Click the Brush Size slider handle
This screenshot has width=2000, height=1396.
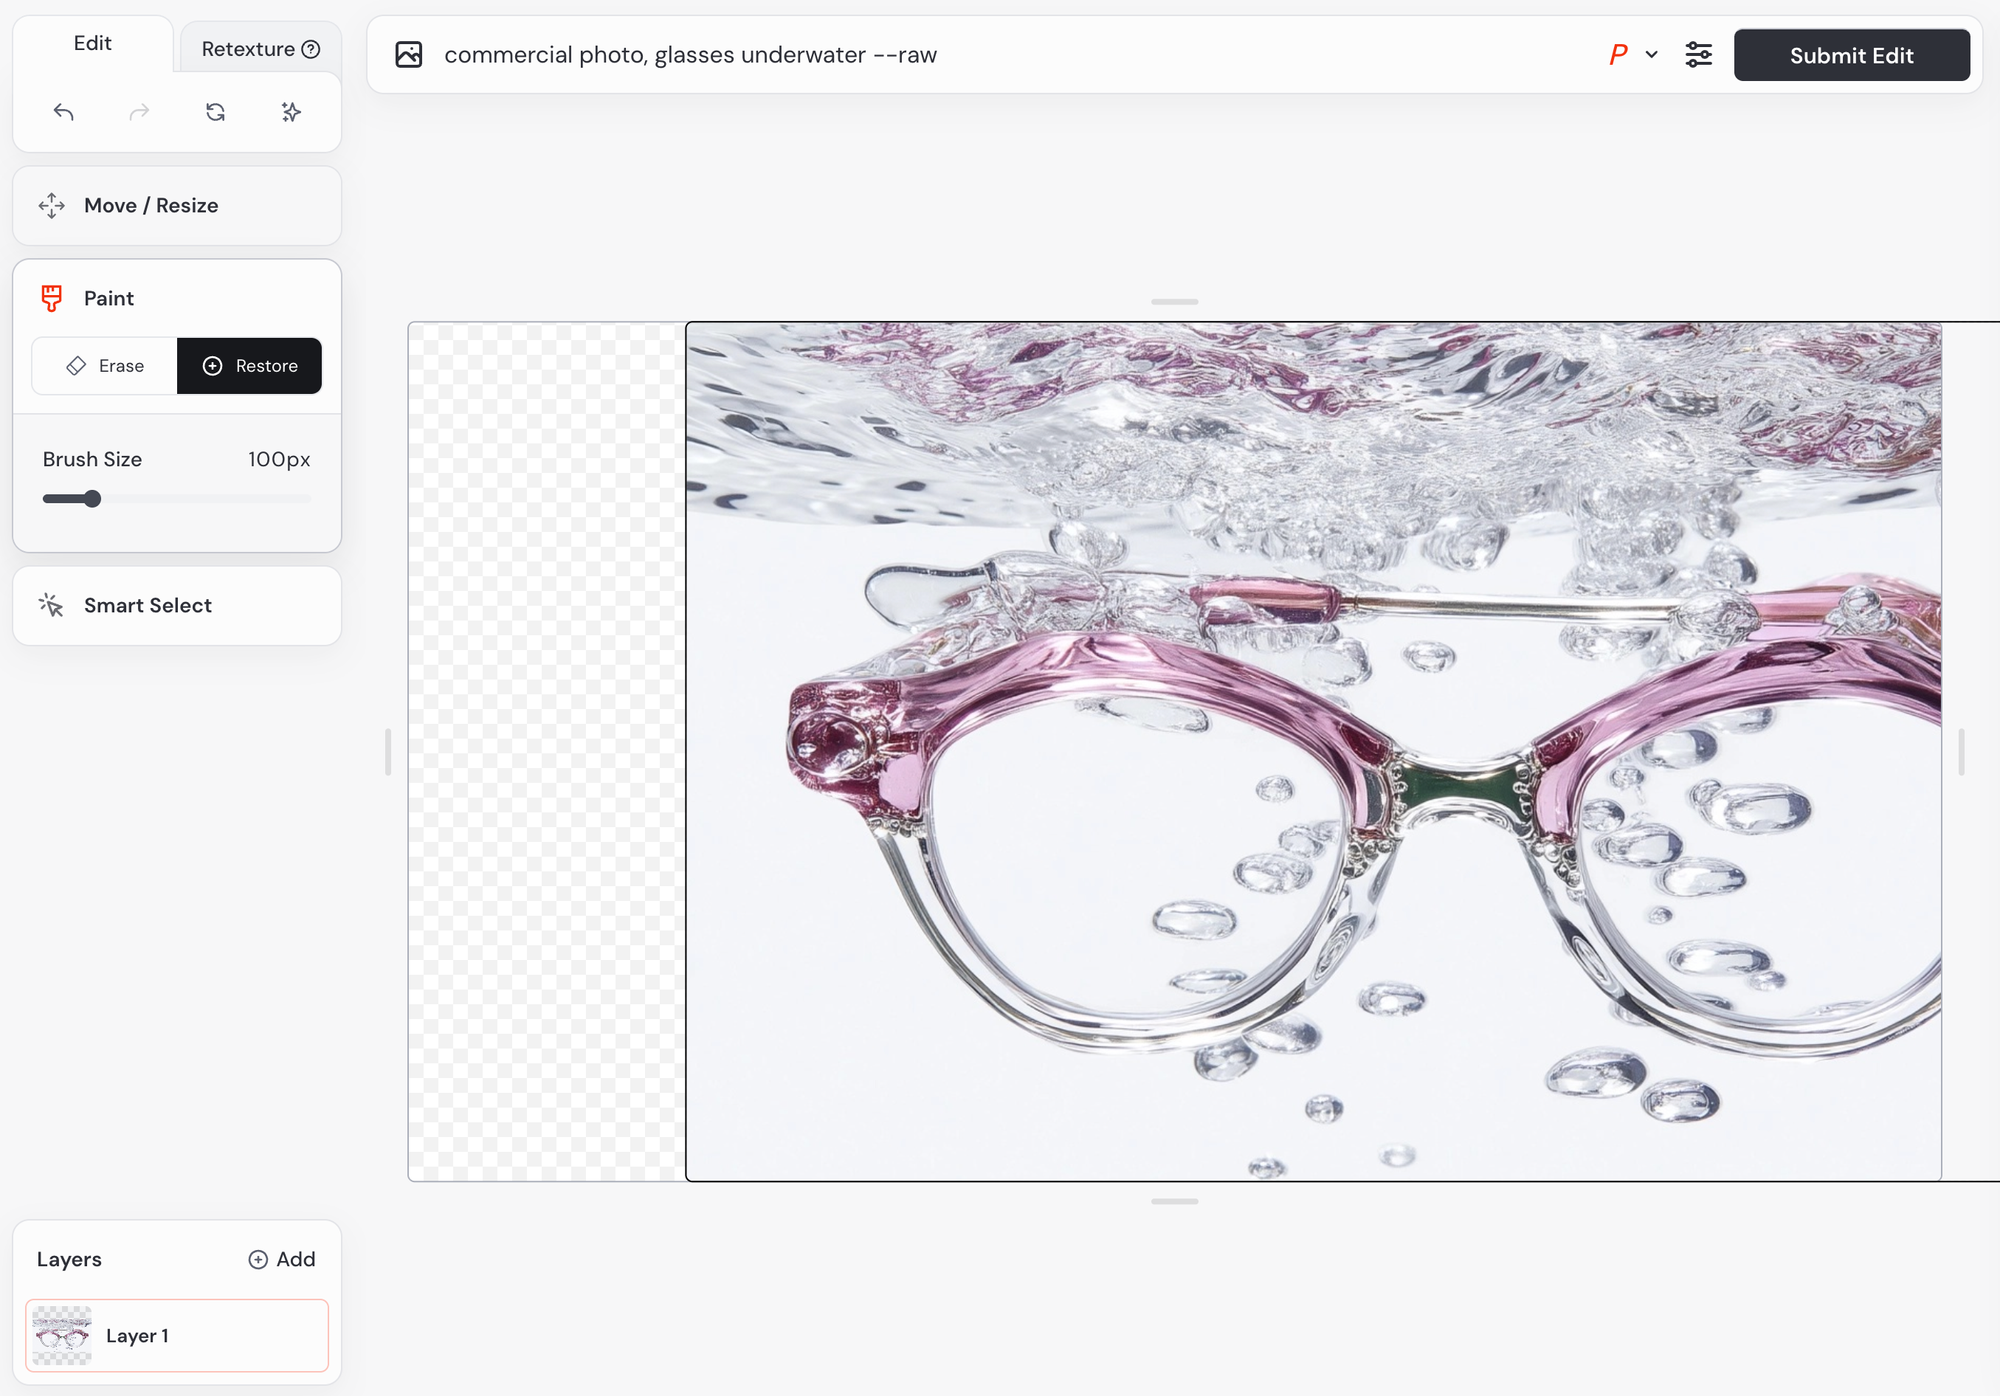coord(92,499)
